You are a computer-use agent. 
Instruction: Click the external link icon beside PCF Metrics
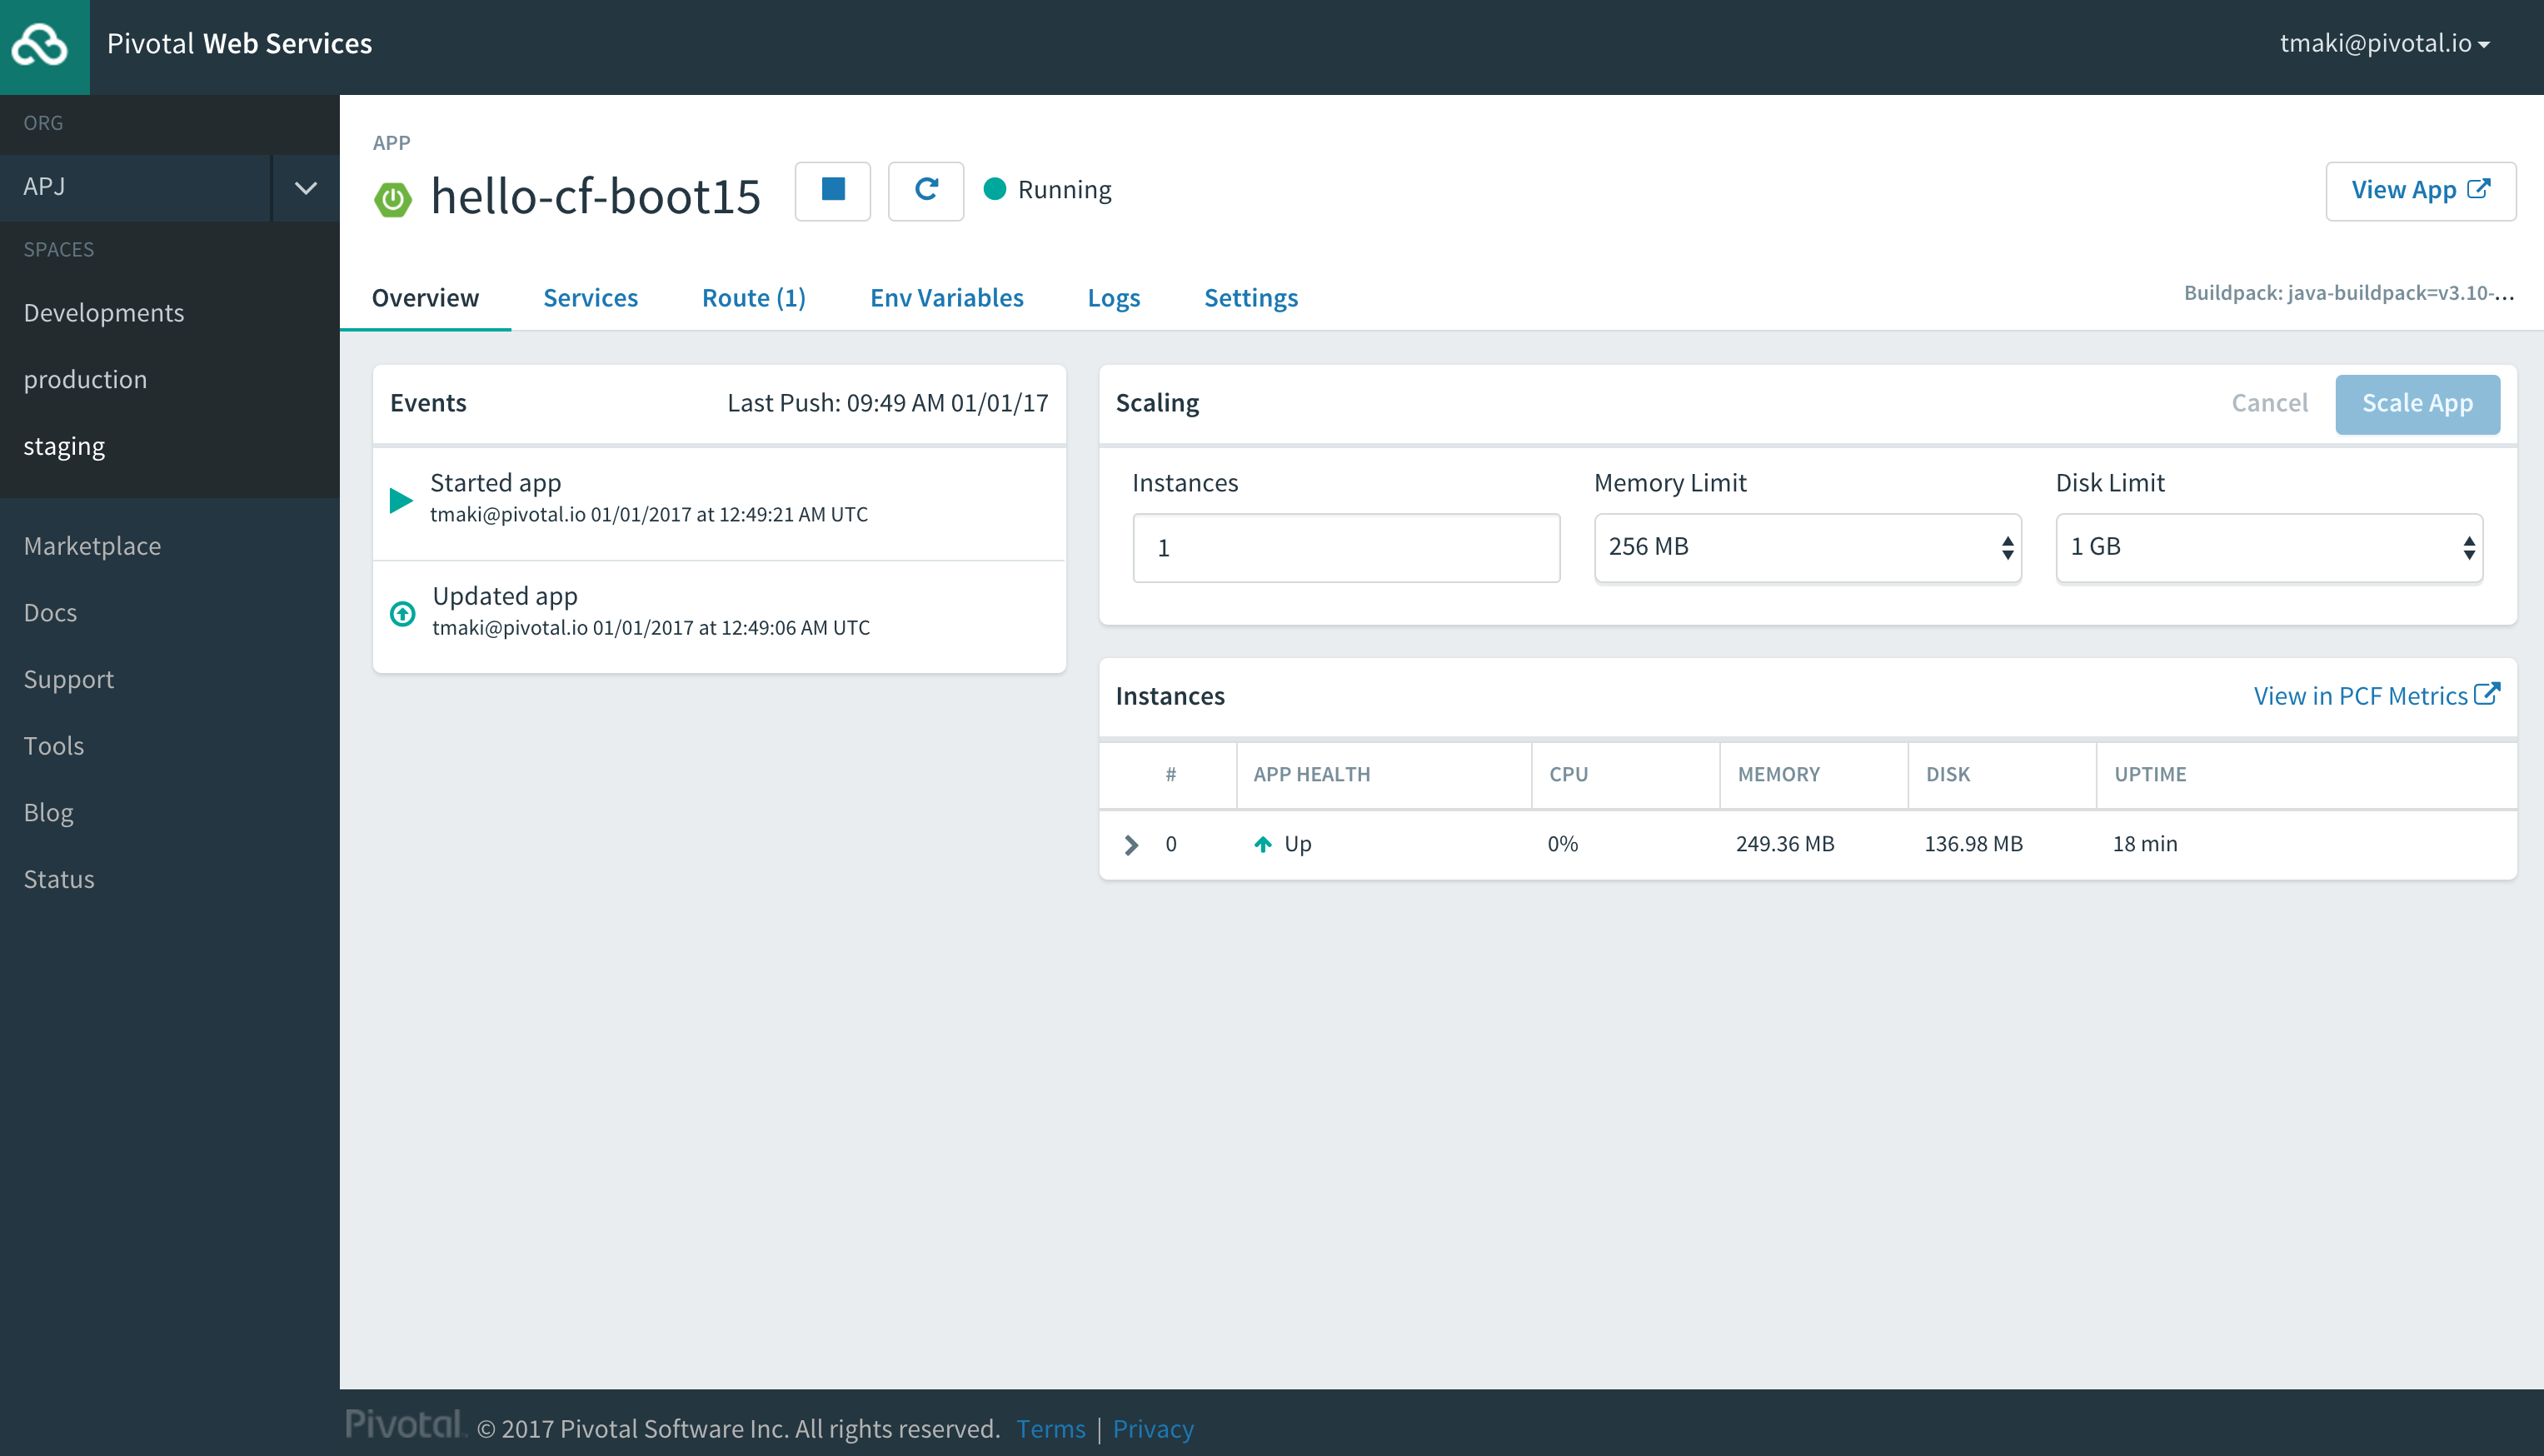point(2487,694)
